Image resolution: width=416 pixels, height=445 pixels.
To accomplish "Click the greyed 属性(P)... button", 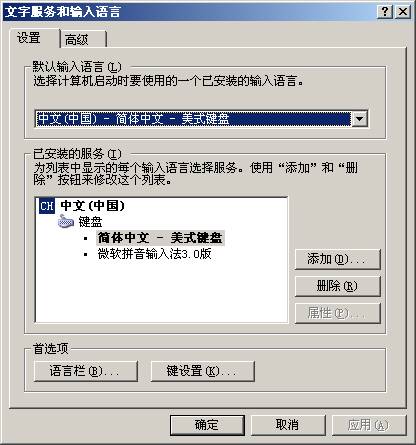I will 337,313.
